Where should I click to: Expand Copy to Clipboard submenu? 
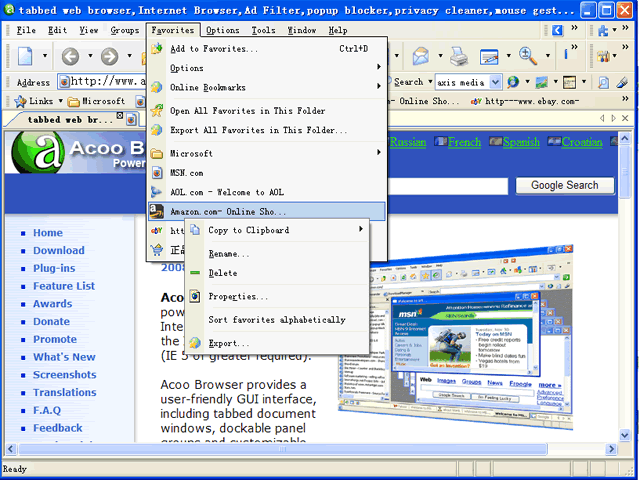click(x=360, y=229)
